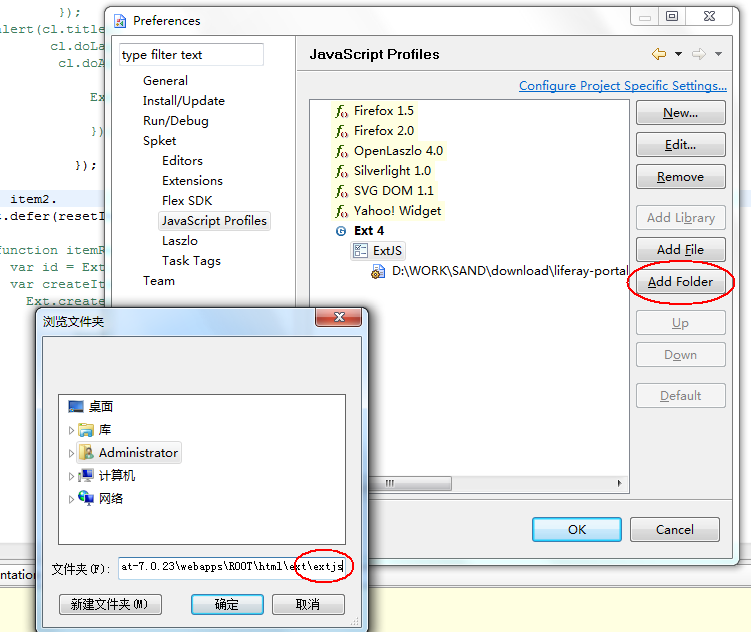Open the back history dropdown arrow
This screenshot has height=632, width=751.
point(678,54)
